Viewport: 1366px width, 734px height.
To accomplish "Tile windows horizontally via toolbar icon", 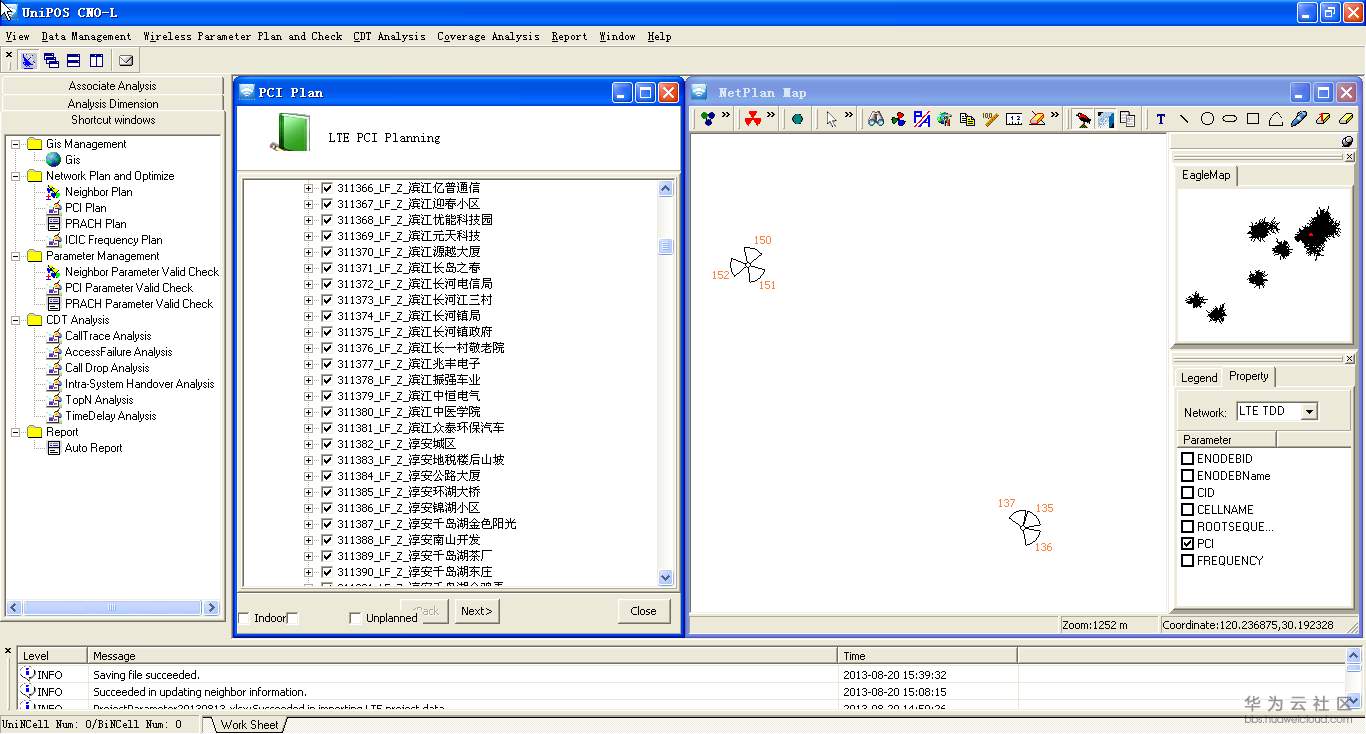I will 73,60.
